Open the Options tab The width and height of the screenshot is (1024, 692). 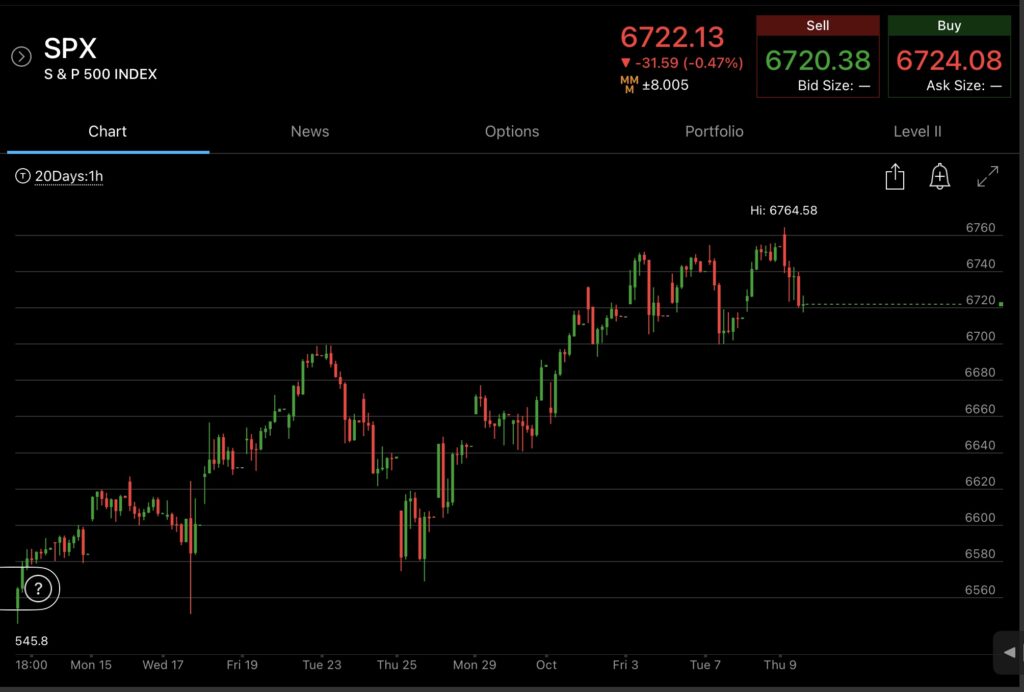pos(512,131)
